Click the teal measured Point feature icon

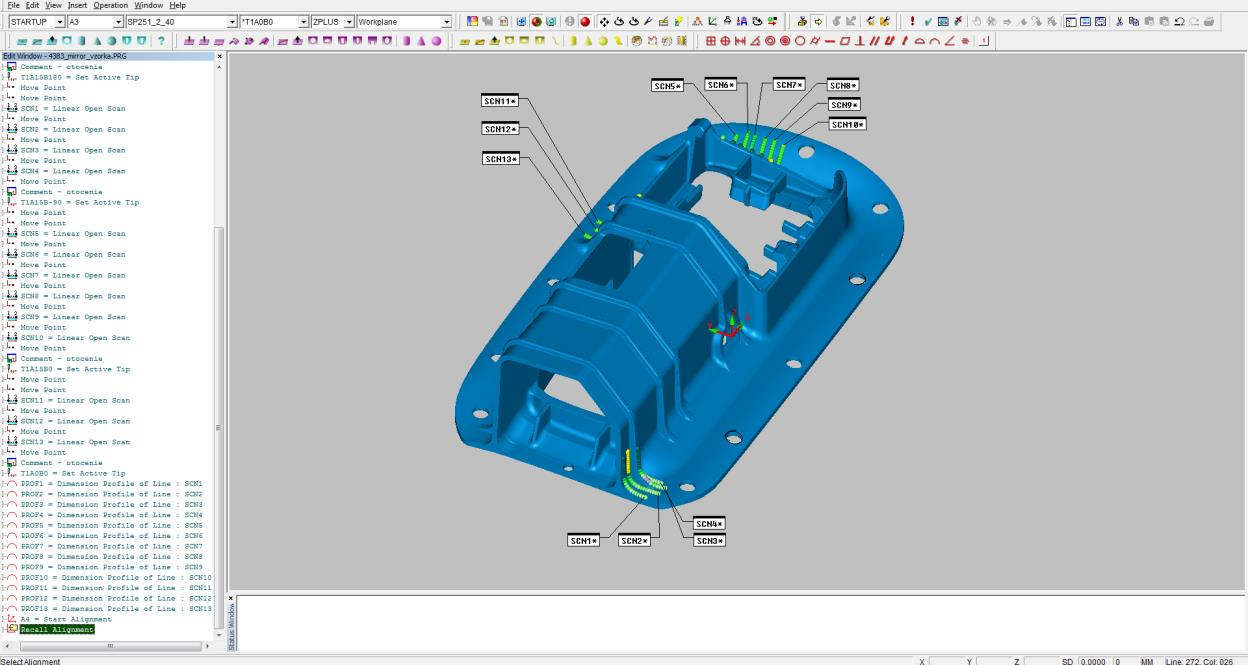click(21, 41)
